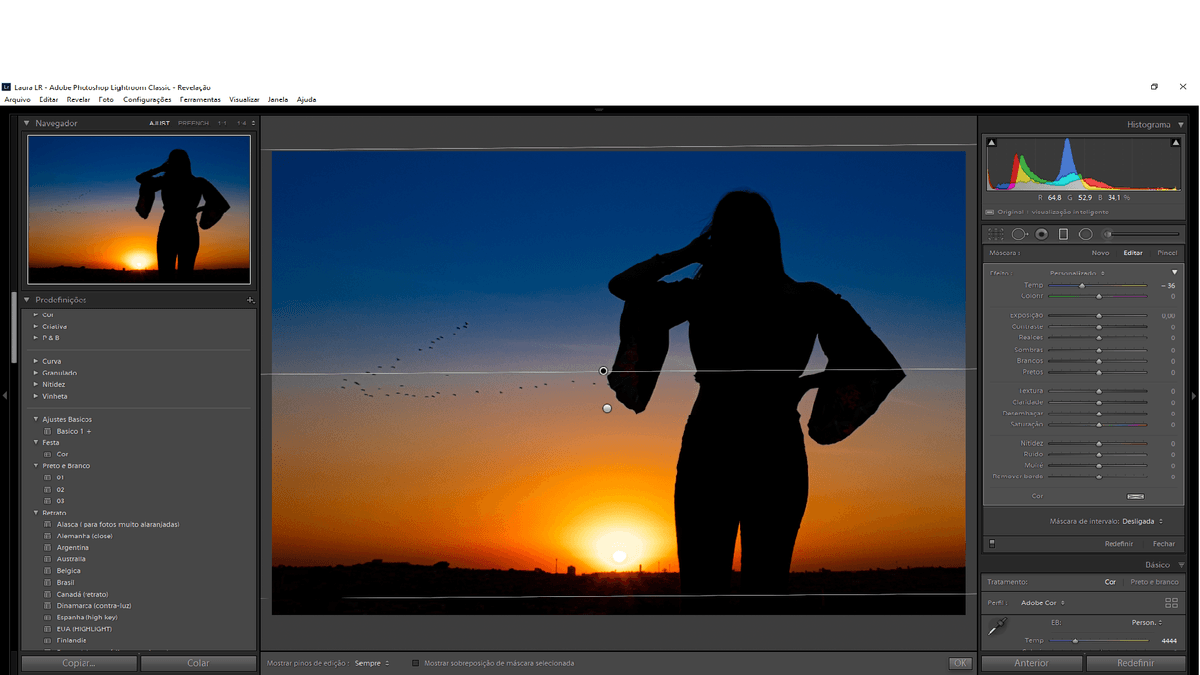Click the bottom Redefinir button

(x=1135, y=663)
